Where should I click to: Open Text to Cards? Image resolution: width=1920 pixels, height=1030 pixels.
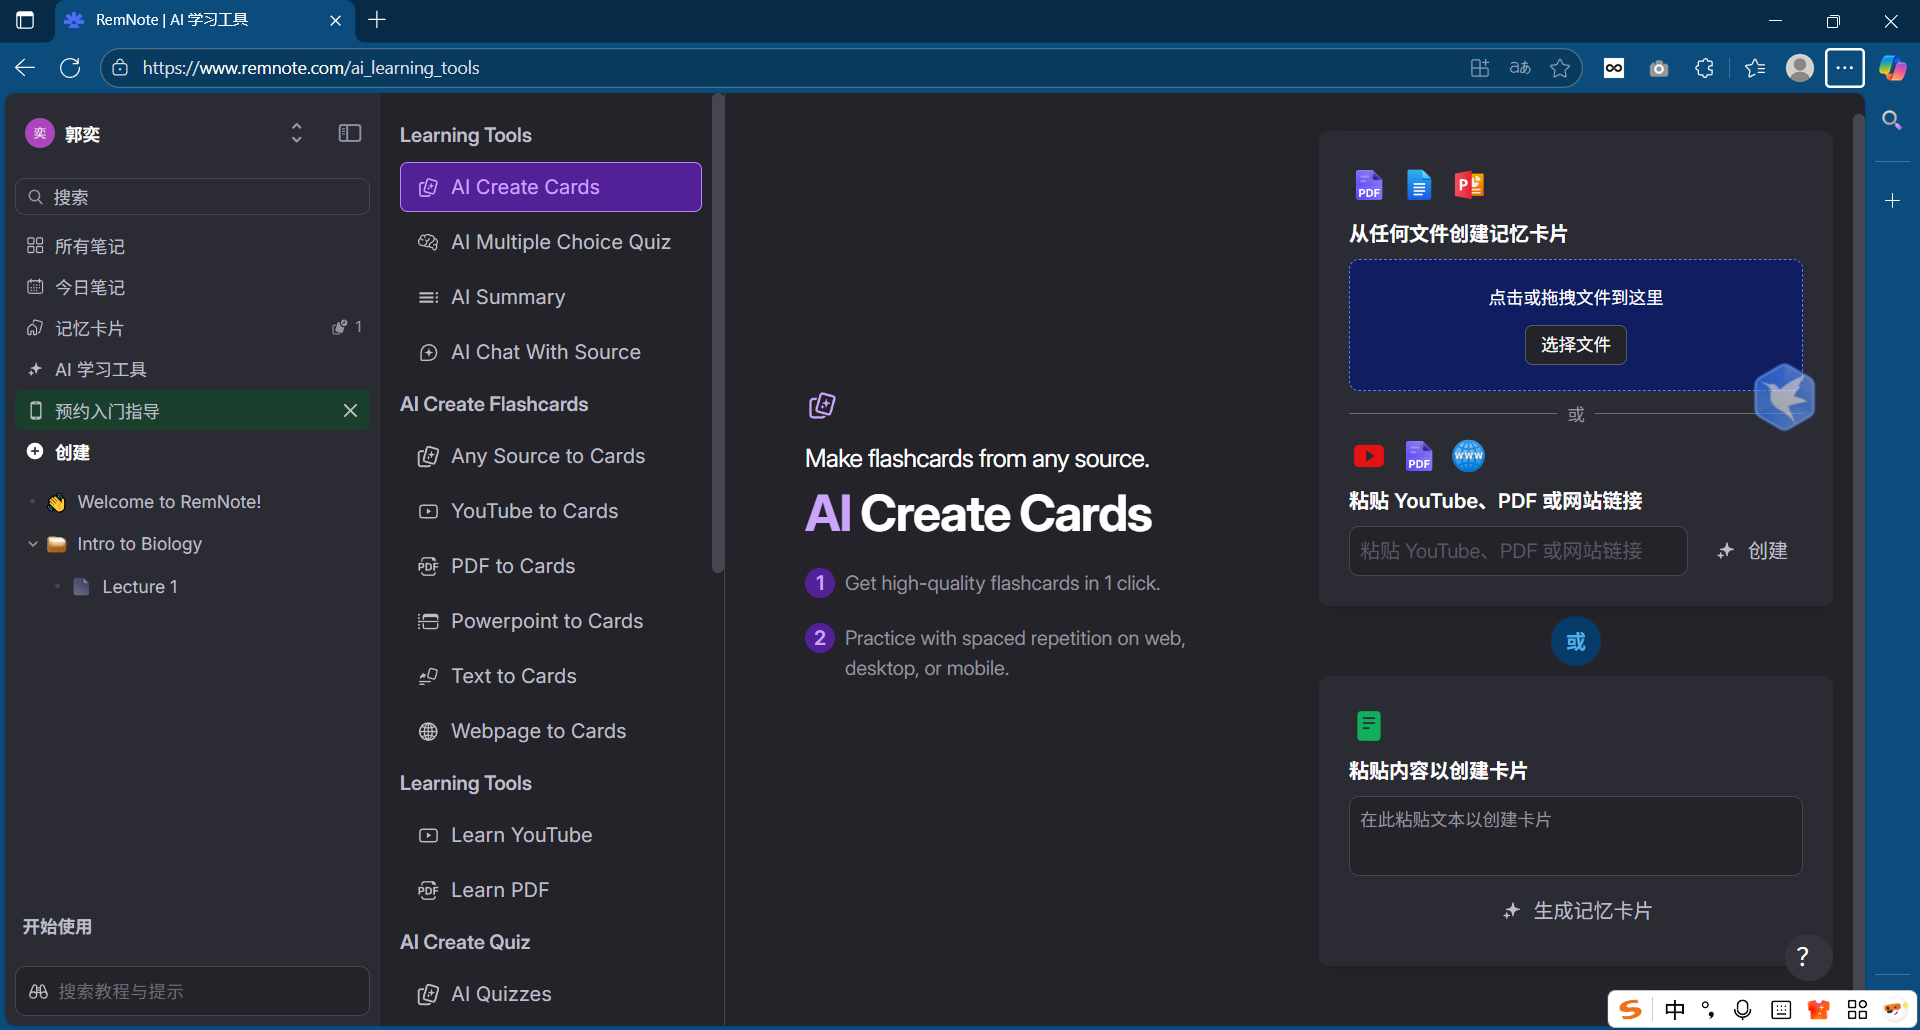(550, 676)
